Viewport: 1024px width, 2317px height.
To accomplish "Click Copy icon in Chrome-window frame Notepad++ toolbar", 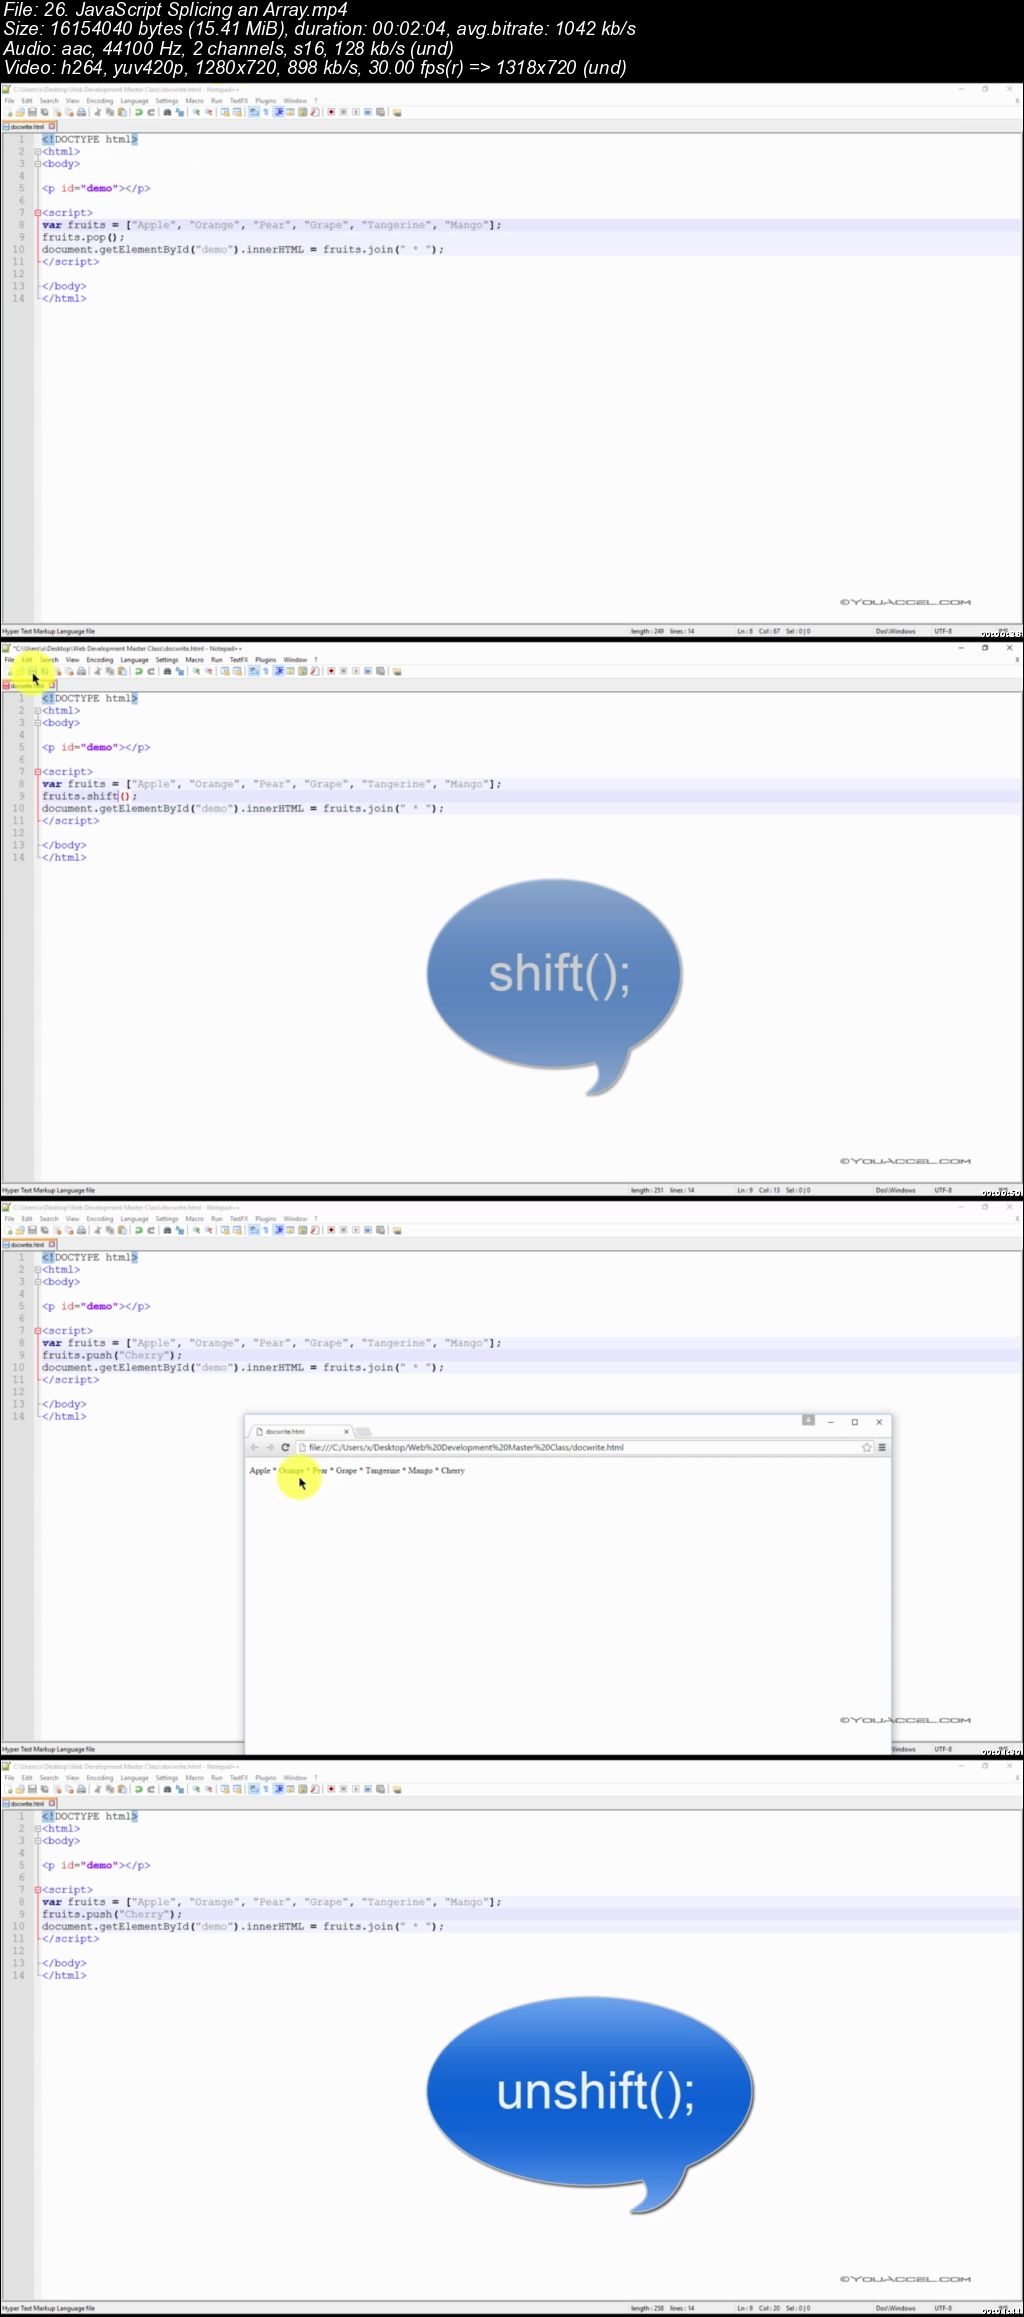I will point(110,1230).
